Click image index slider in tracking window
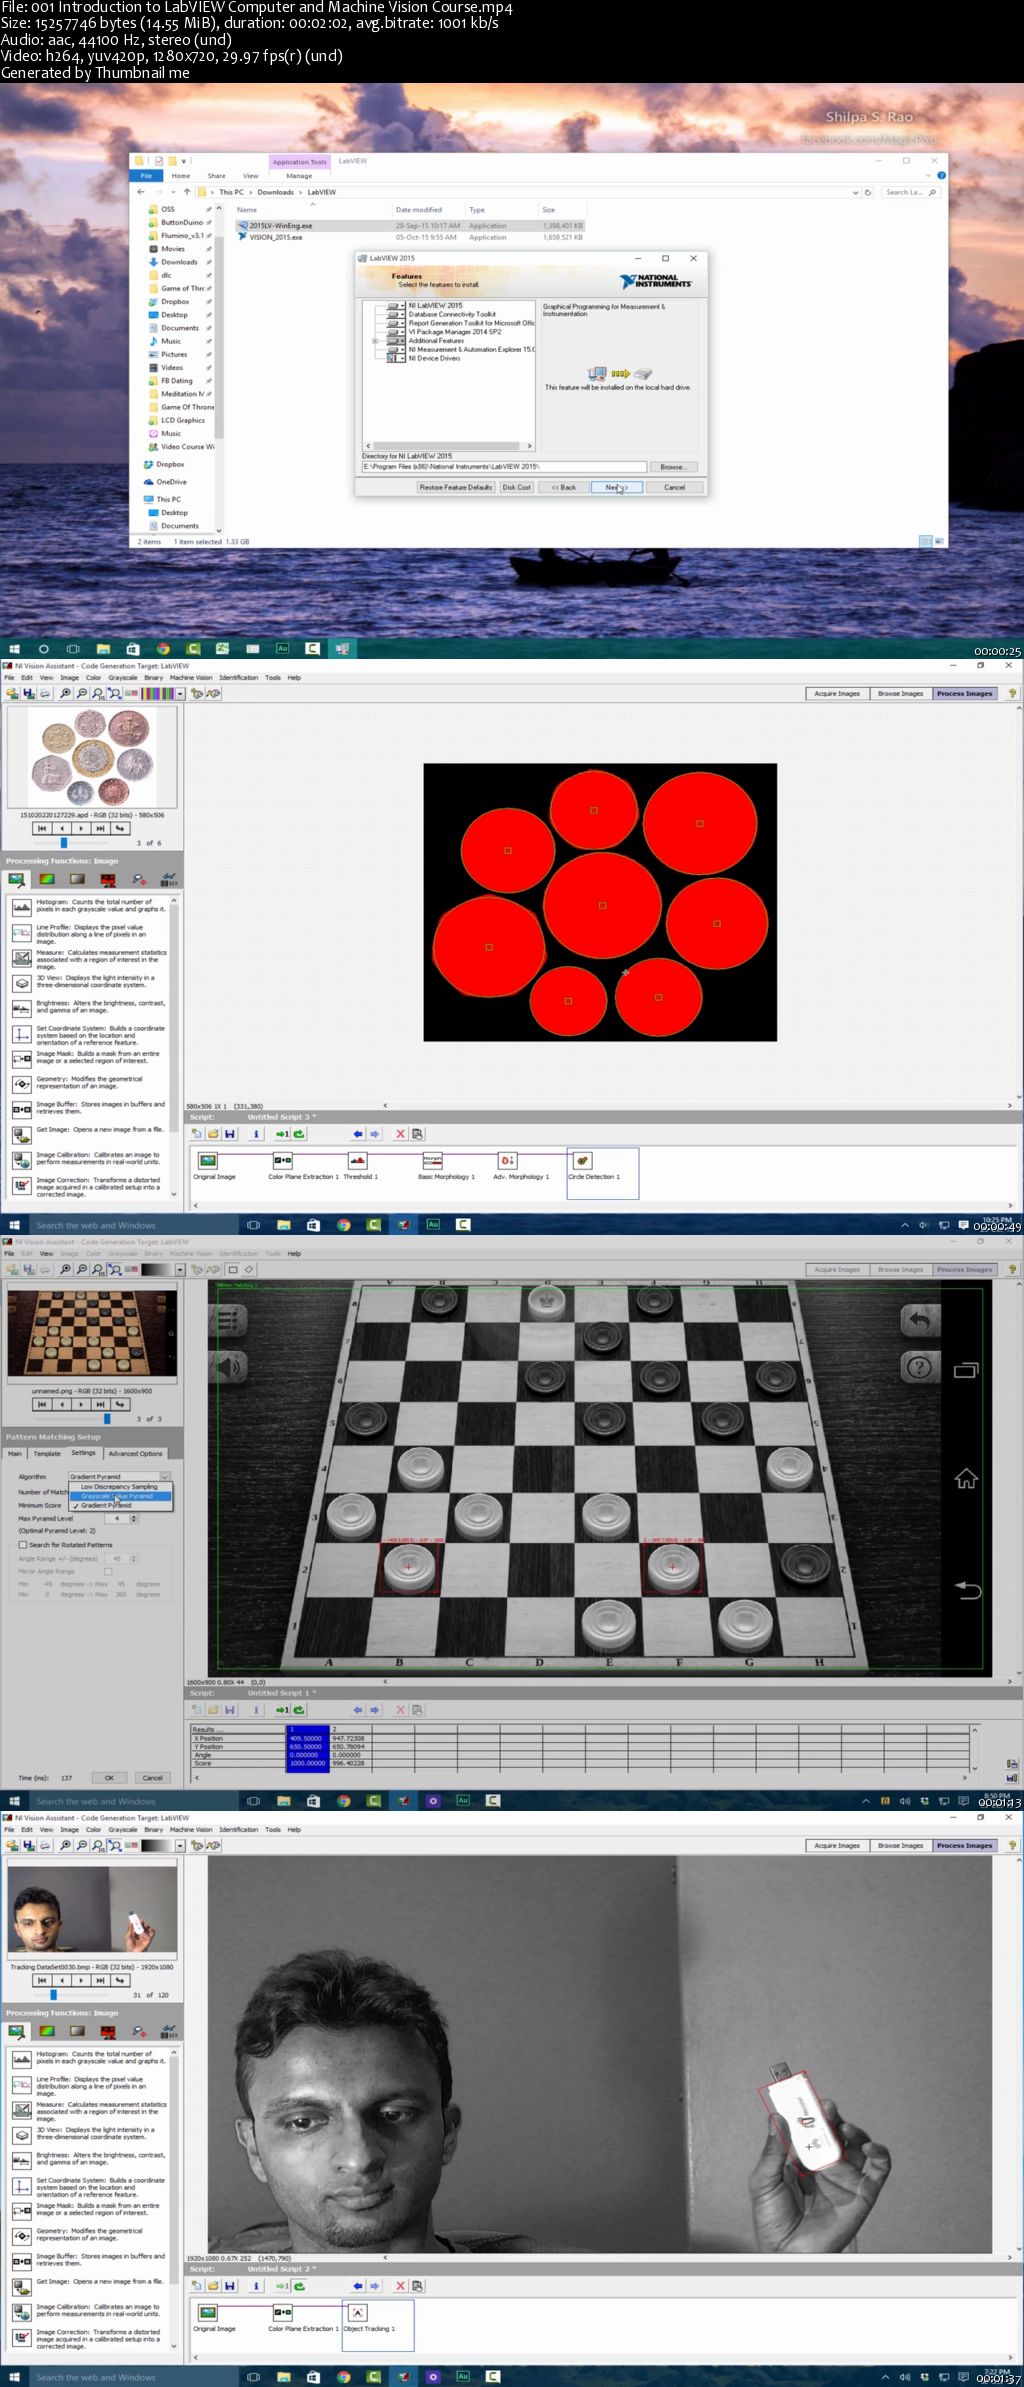The width and height of the screenshot is (1024, 2387). coord(53,1994)
